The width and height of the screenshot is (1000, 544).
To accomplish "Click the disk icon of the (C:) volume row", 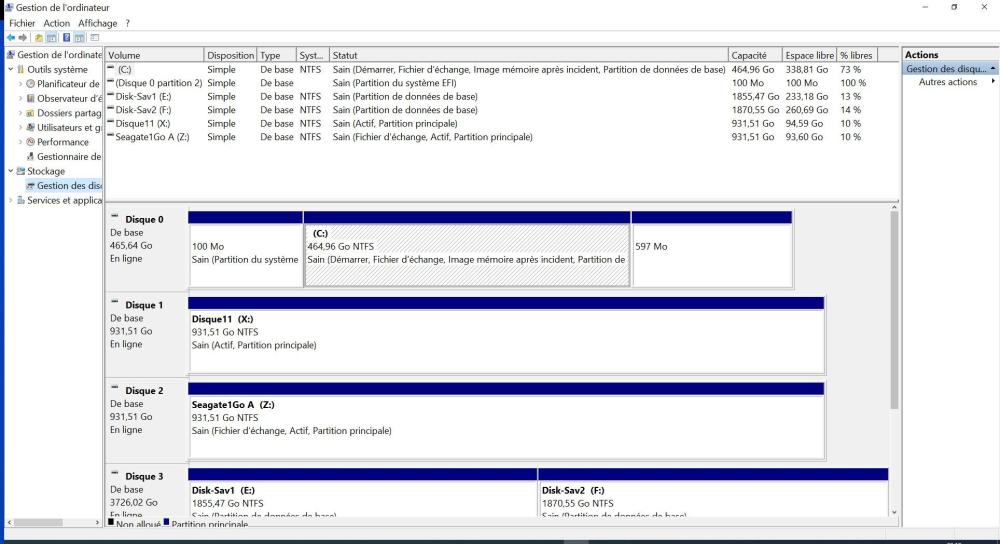I will pos(111,69).
